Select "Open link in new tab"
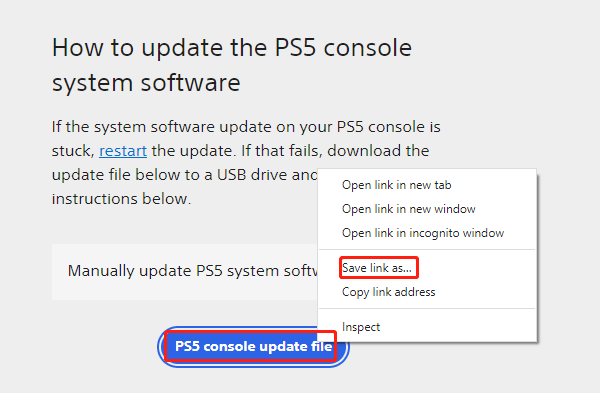600x393 pixels. [x=396, y=185]
